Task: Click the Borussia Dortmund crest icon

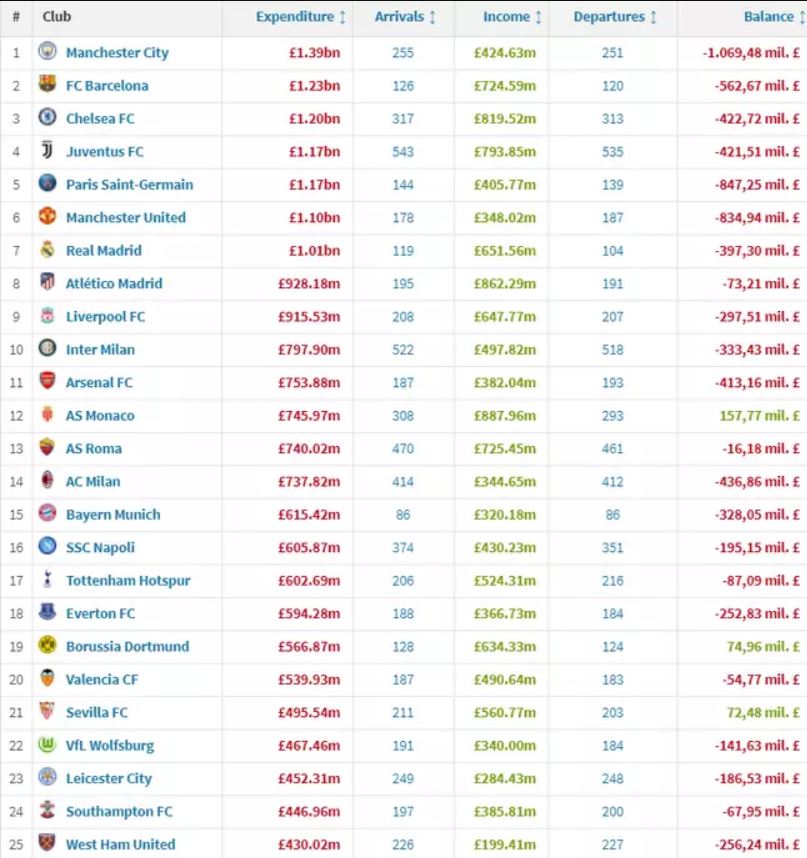Action: point(47,646)
